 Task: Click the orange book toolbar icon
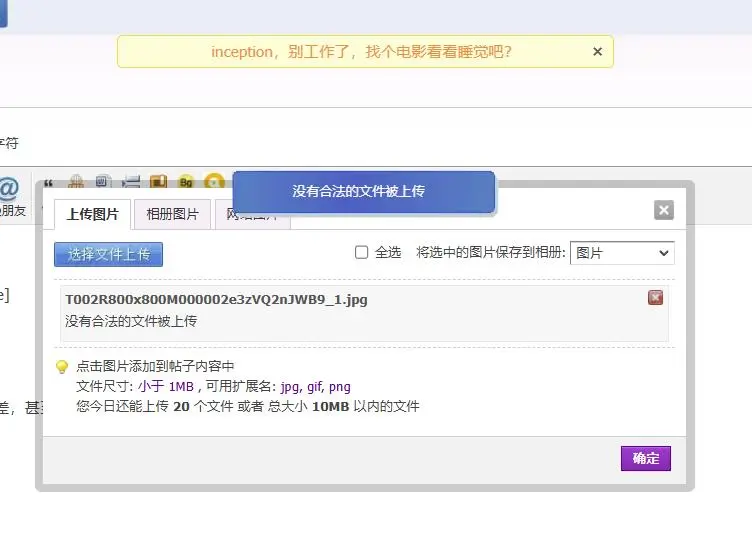click(158, 182)
